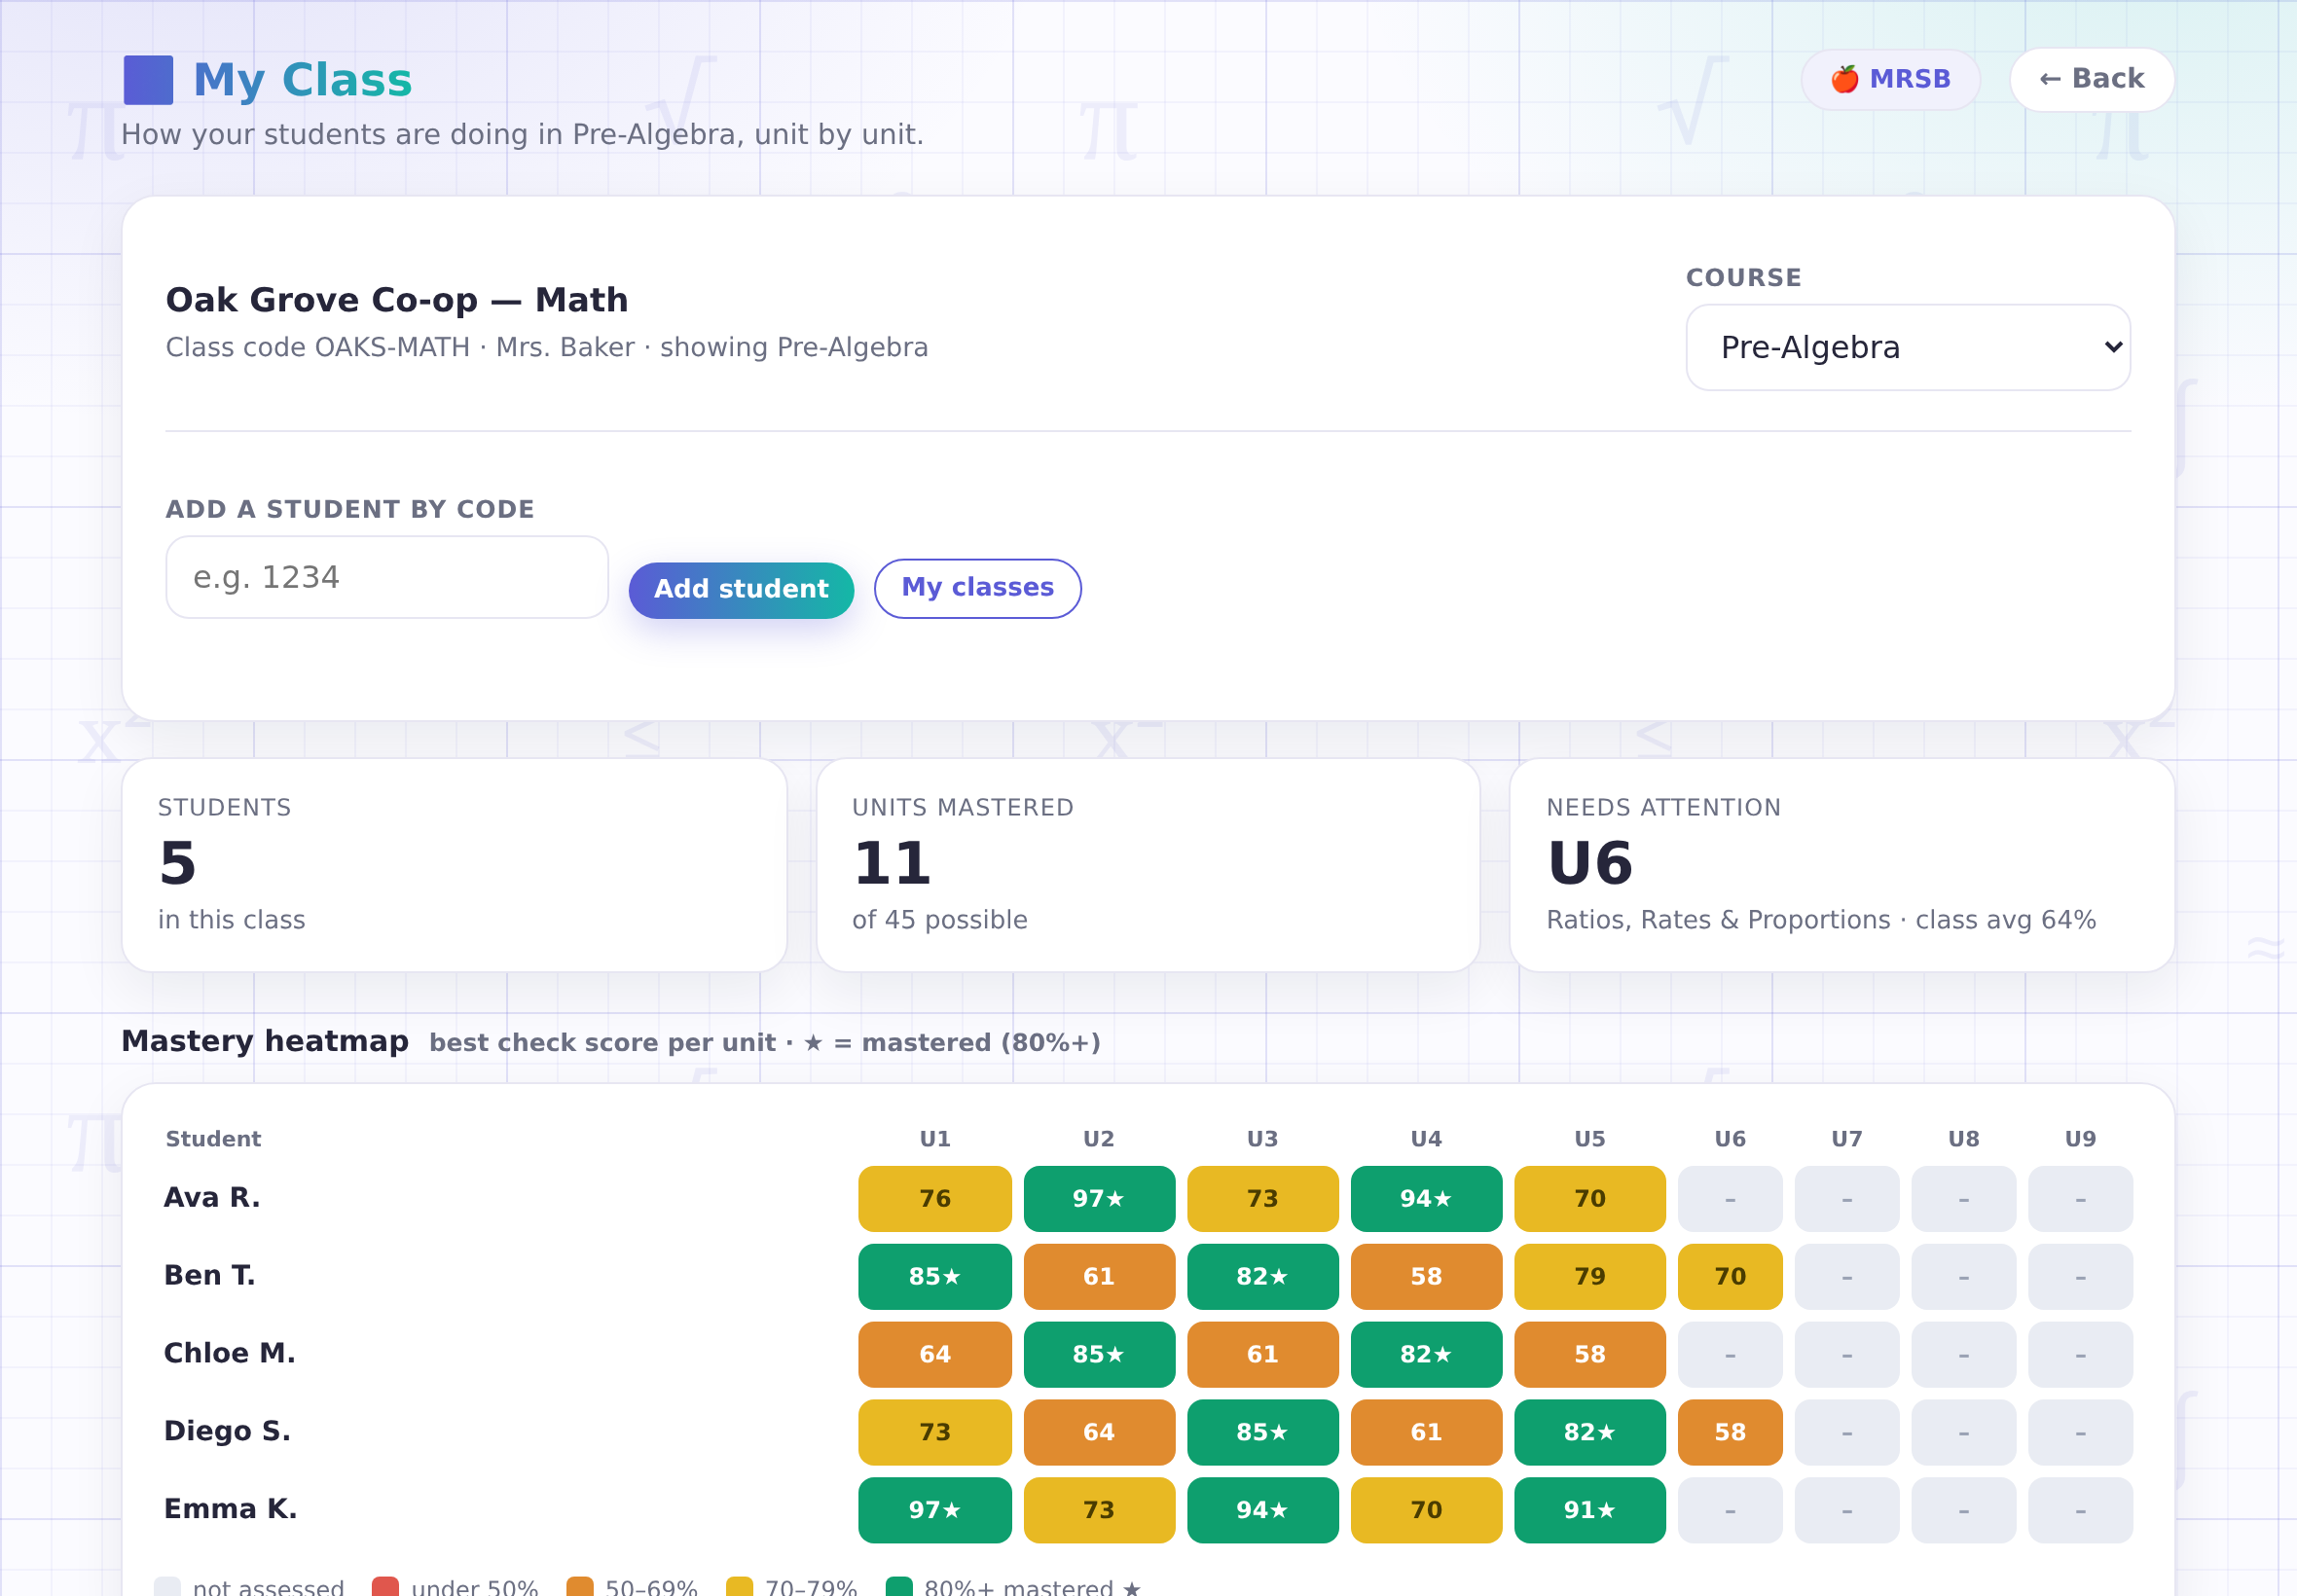Click Emma K.'s U2 score 73
2297x1596 pixels.
pos(1099,1511)
